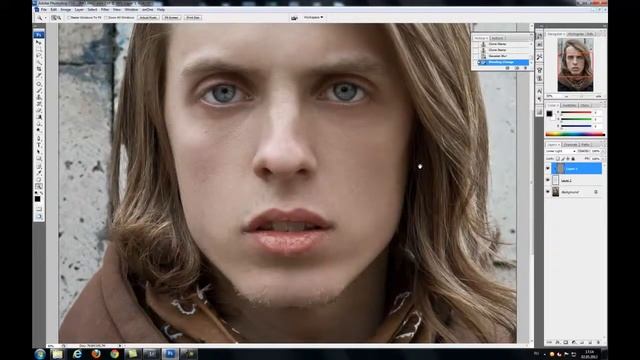Click the Zoom In icon in options bar
Image resolution: width=640 pixels, height=360 pixels.
pos(54,18)
